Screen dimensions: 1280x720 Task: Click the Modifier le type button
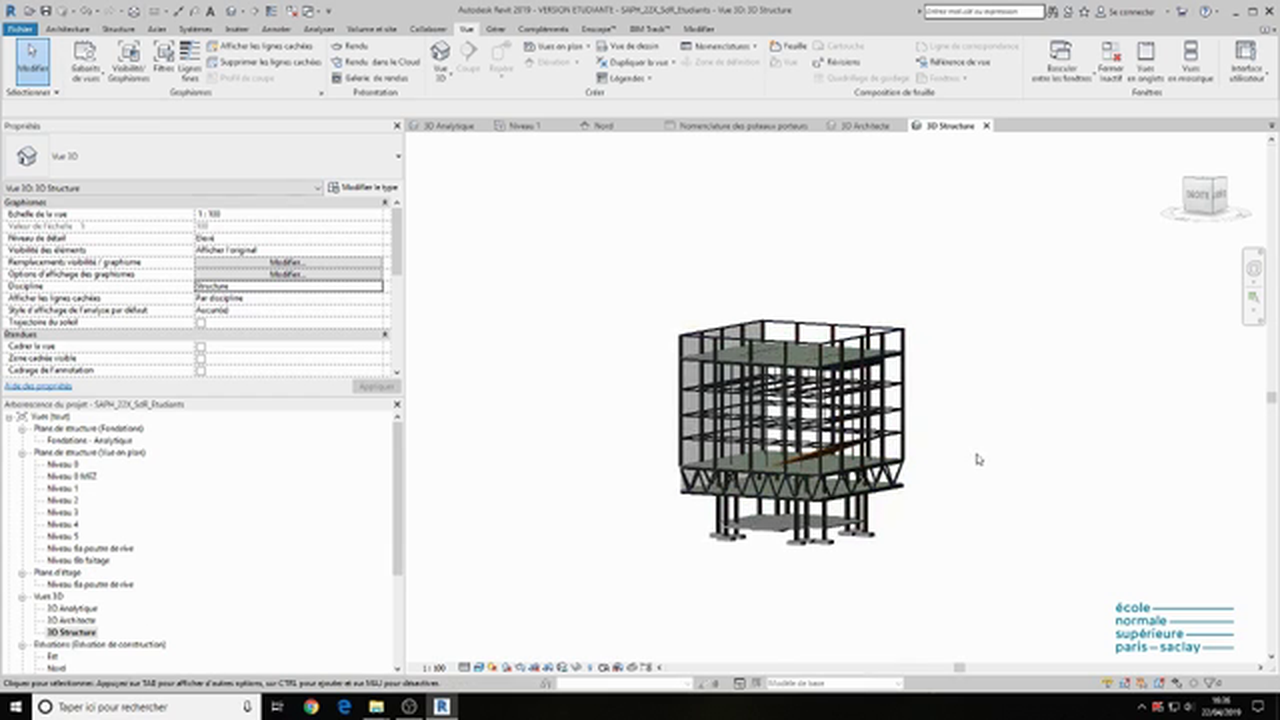point(362,188)
